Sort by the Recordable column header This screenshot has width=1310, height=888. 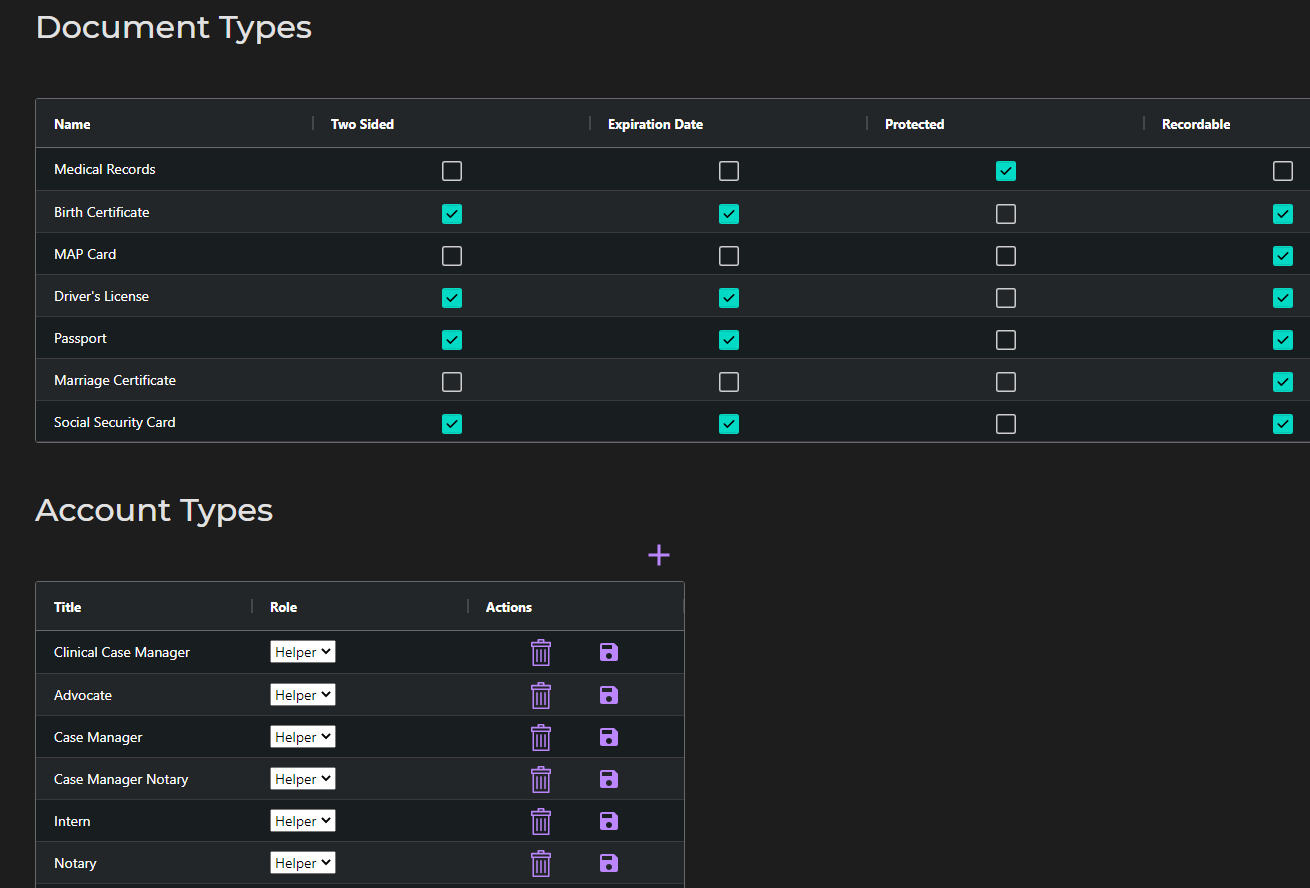point(1196,124)
